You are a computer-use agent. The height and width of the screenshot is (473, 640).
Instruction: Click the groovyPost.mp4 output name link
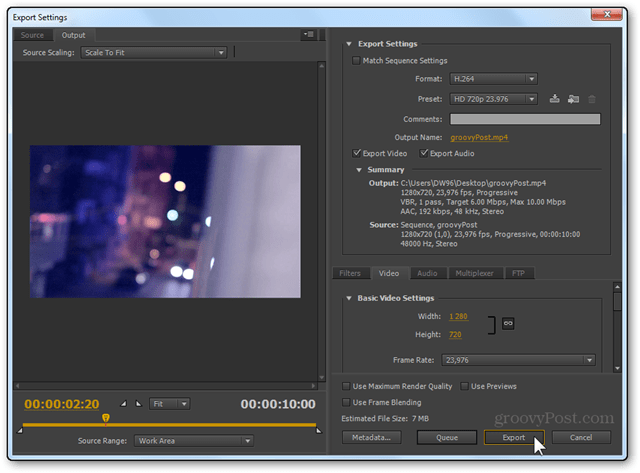pyautogui.click(x=479, y=138)
